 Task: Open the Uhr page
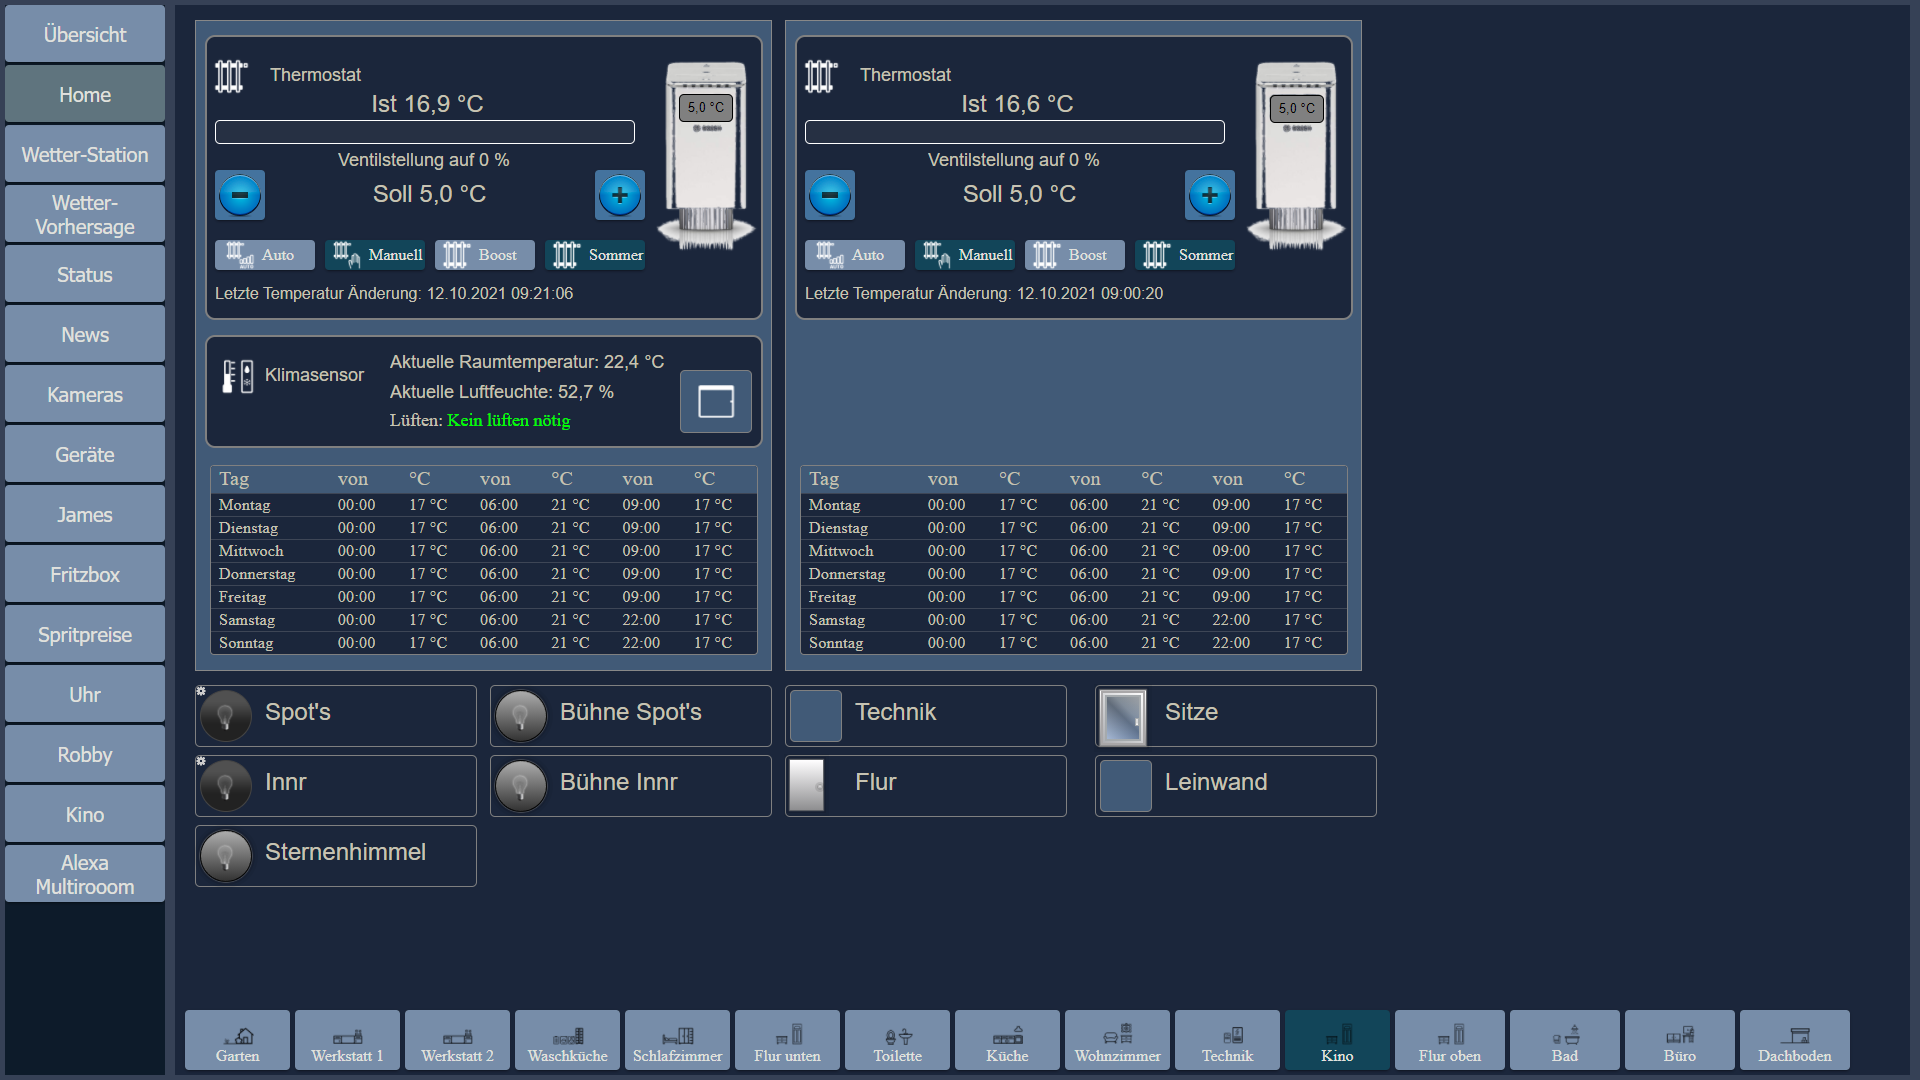(x=85, y=694)
